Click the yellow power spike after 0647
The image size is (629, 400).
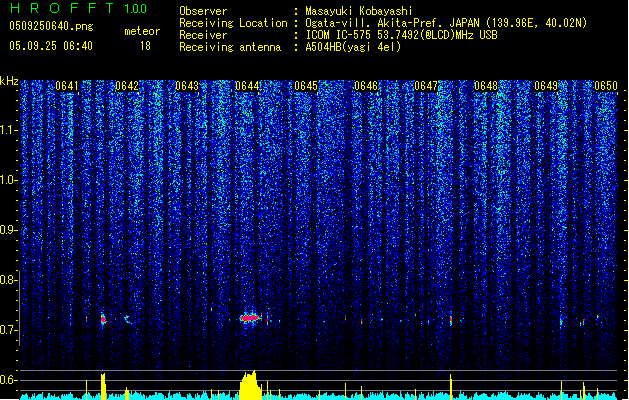pyautogui.click(x=451, y=387)
